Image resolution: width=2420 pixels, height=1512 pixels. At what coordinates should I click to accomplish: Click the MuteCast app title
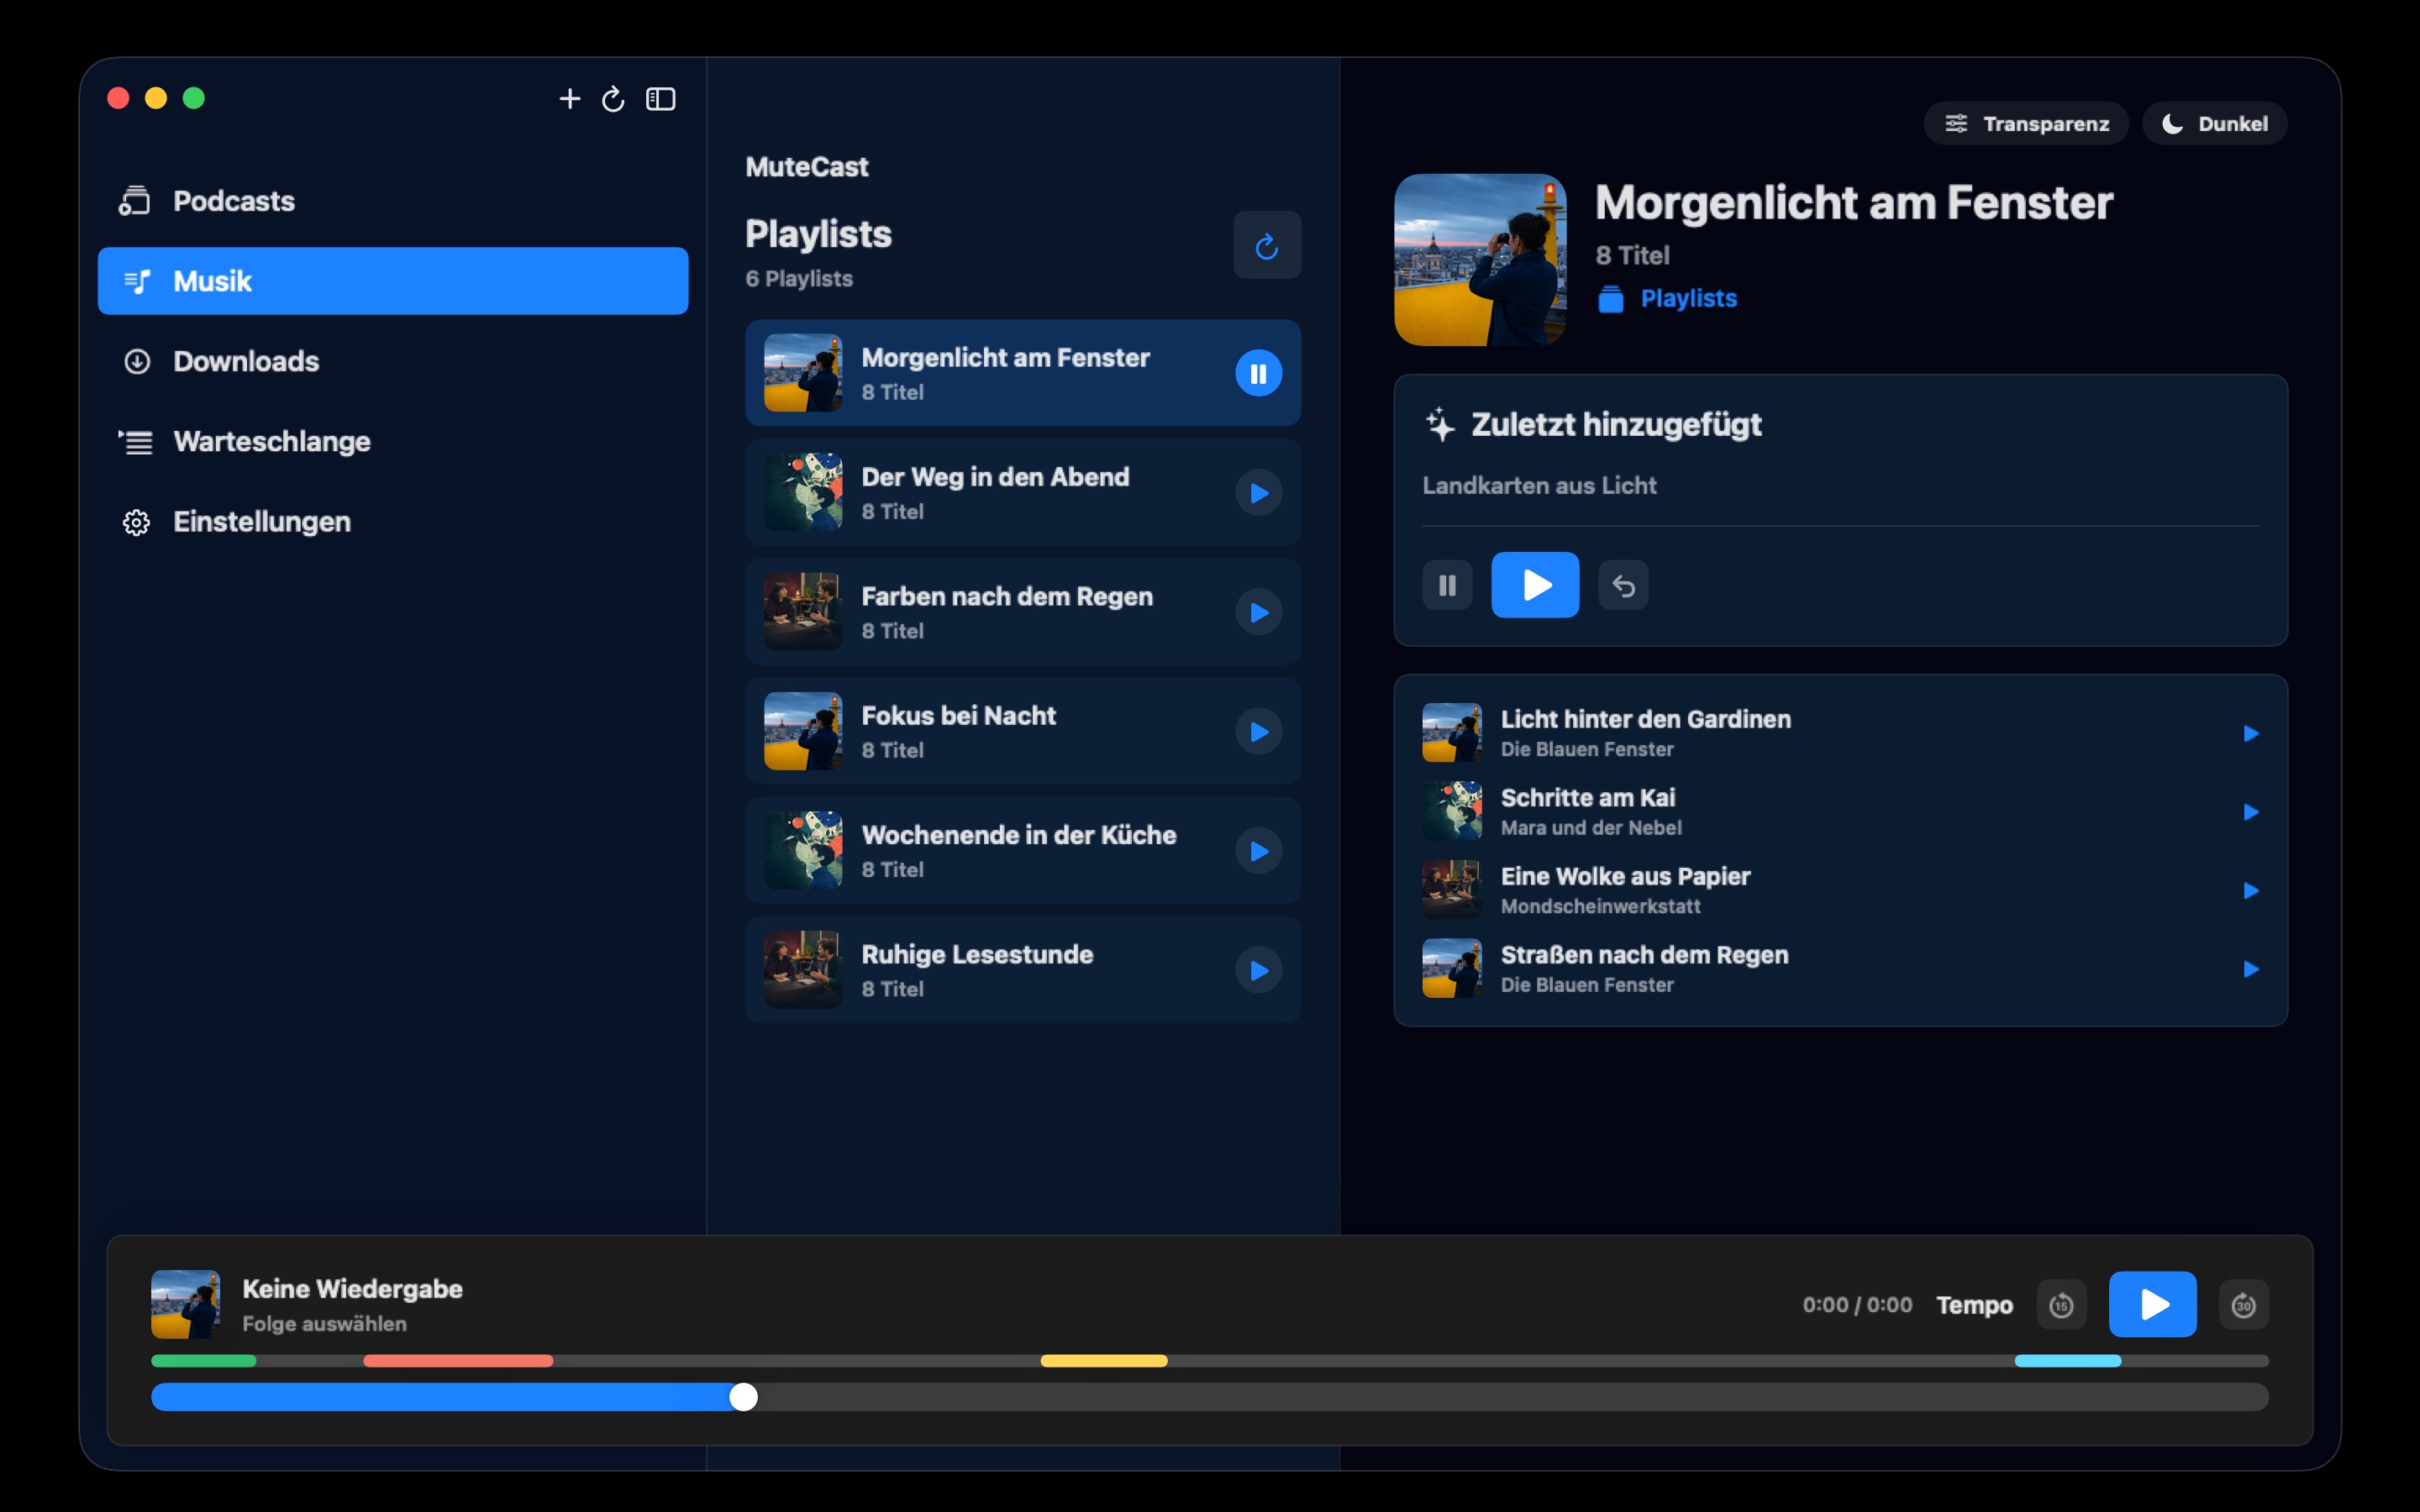tap(807, 167)
